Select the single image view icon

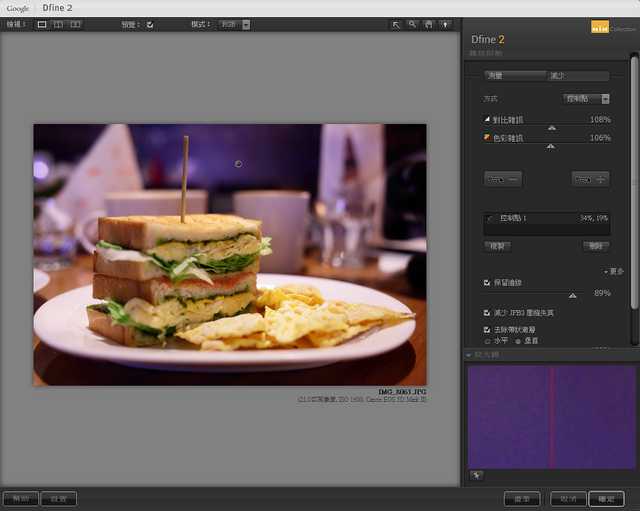(42, 24)
